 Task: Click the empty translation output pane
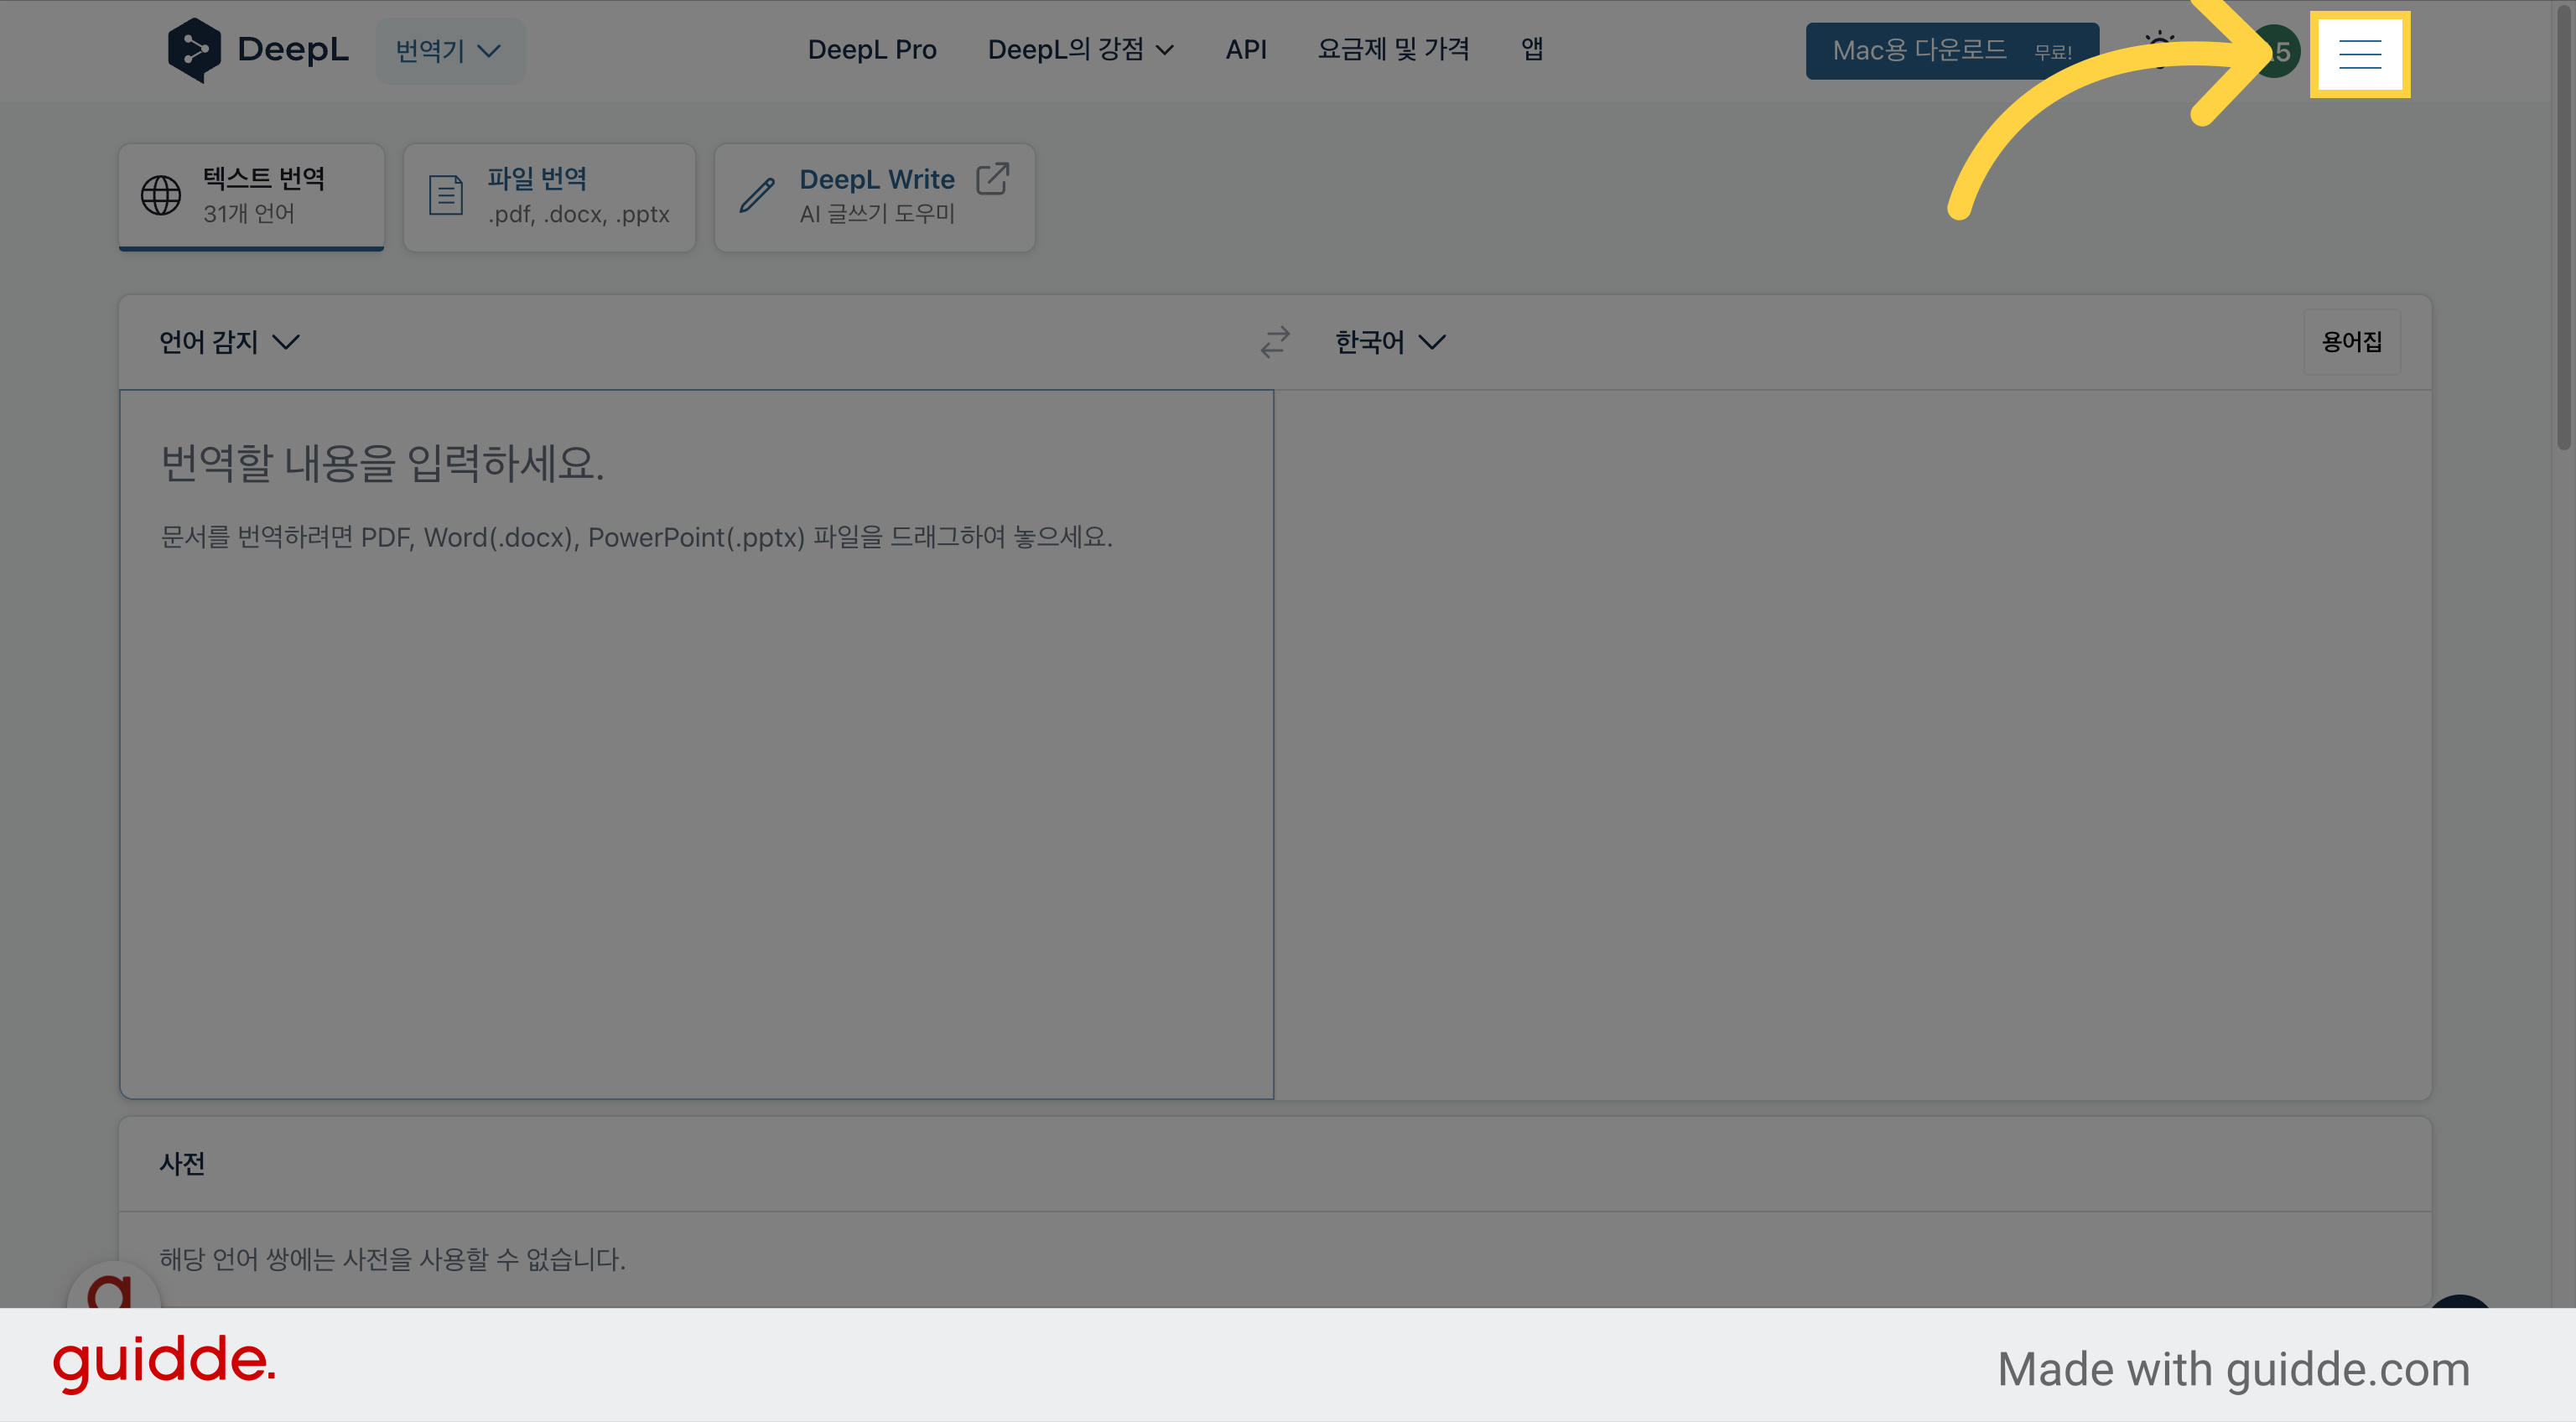[x=1852, y=744]
